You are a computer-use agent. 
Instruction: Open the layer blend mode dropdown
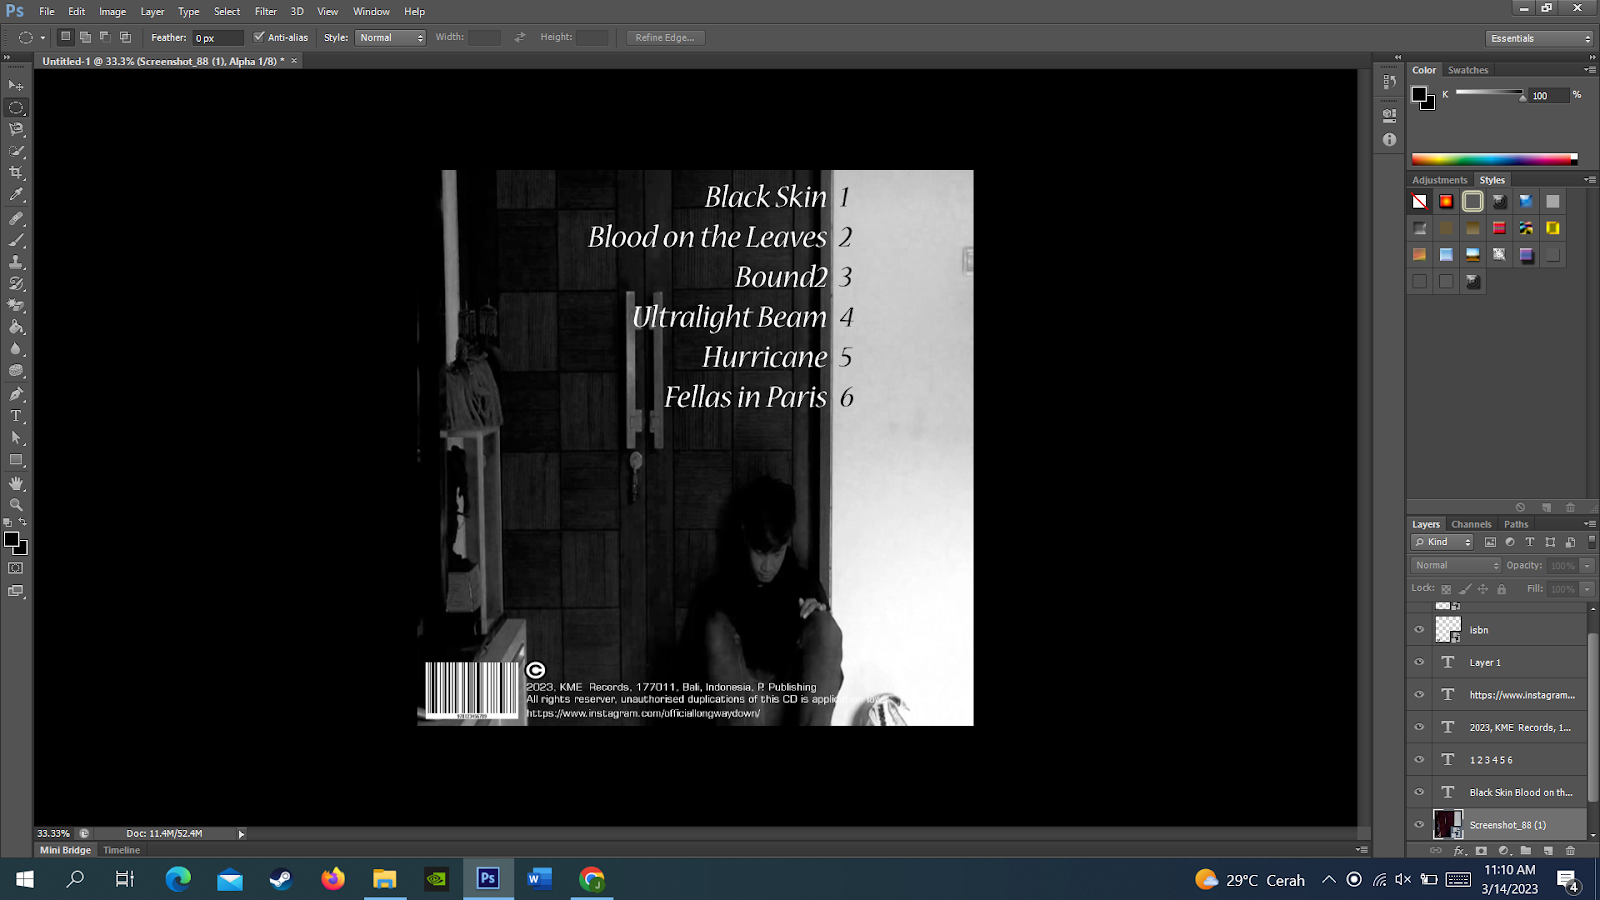pyautogui.click(x=1456, y=565)
